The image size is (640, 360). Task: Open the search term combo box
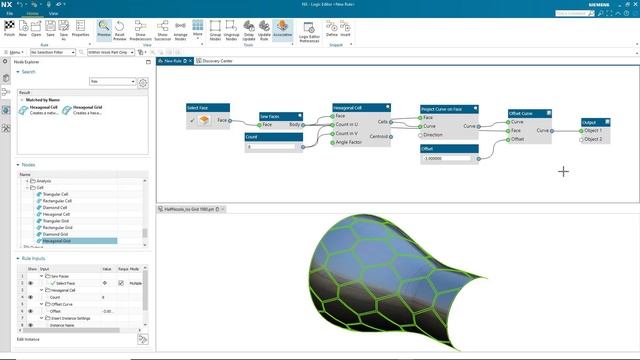pos(112,82)
